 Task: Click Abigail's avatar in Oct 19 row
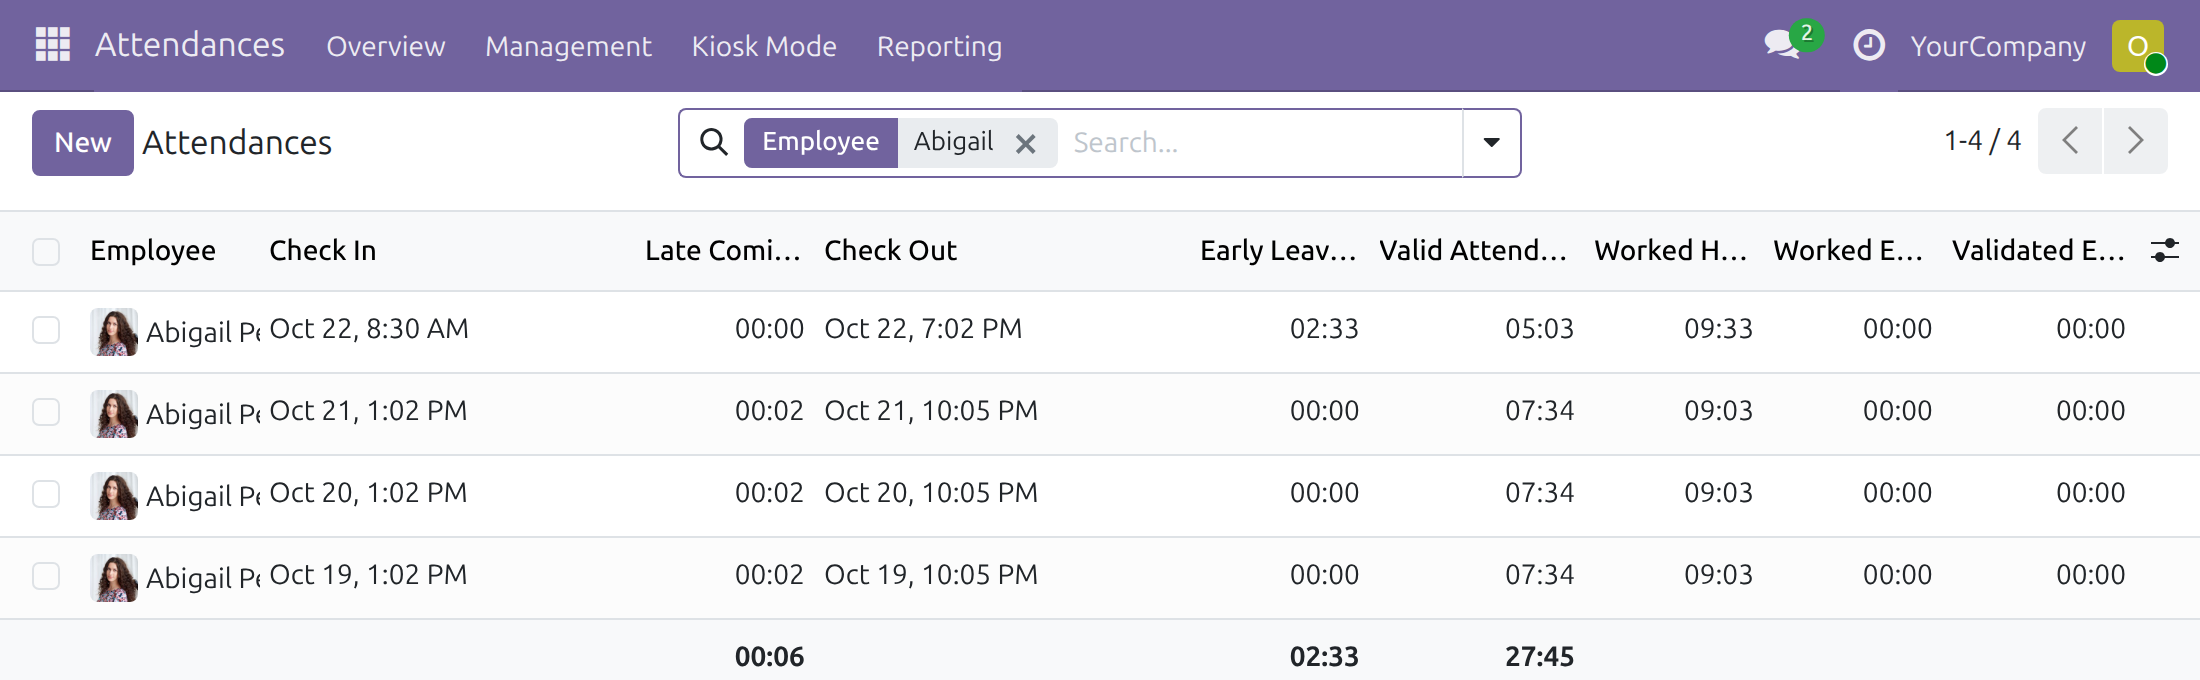[x=114, y=577]
